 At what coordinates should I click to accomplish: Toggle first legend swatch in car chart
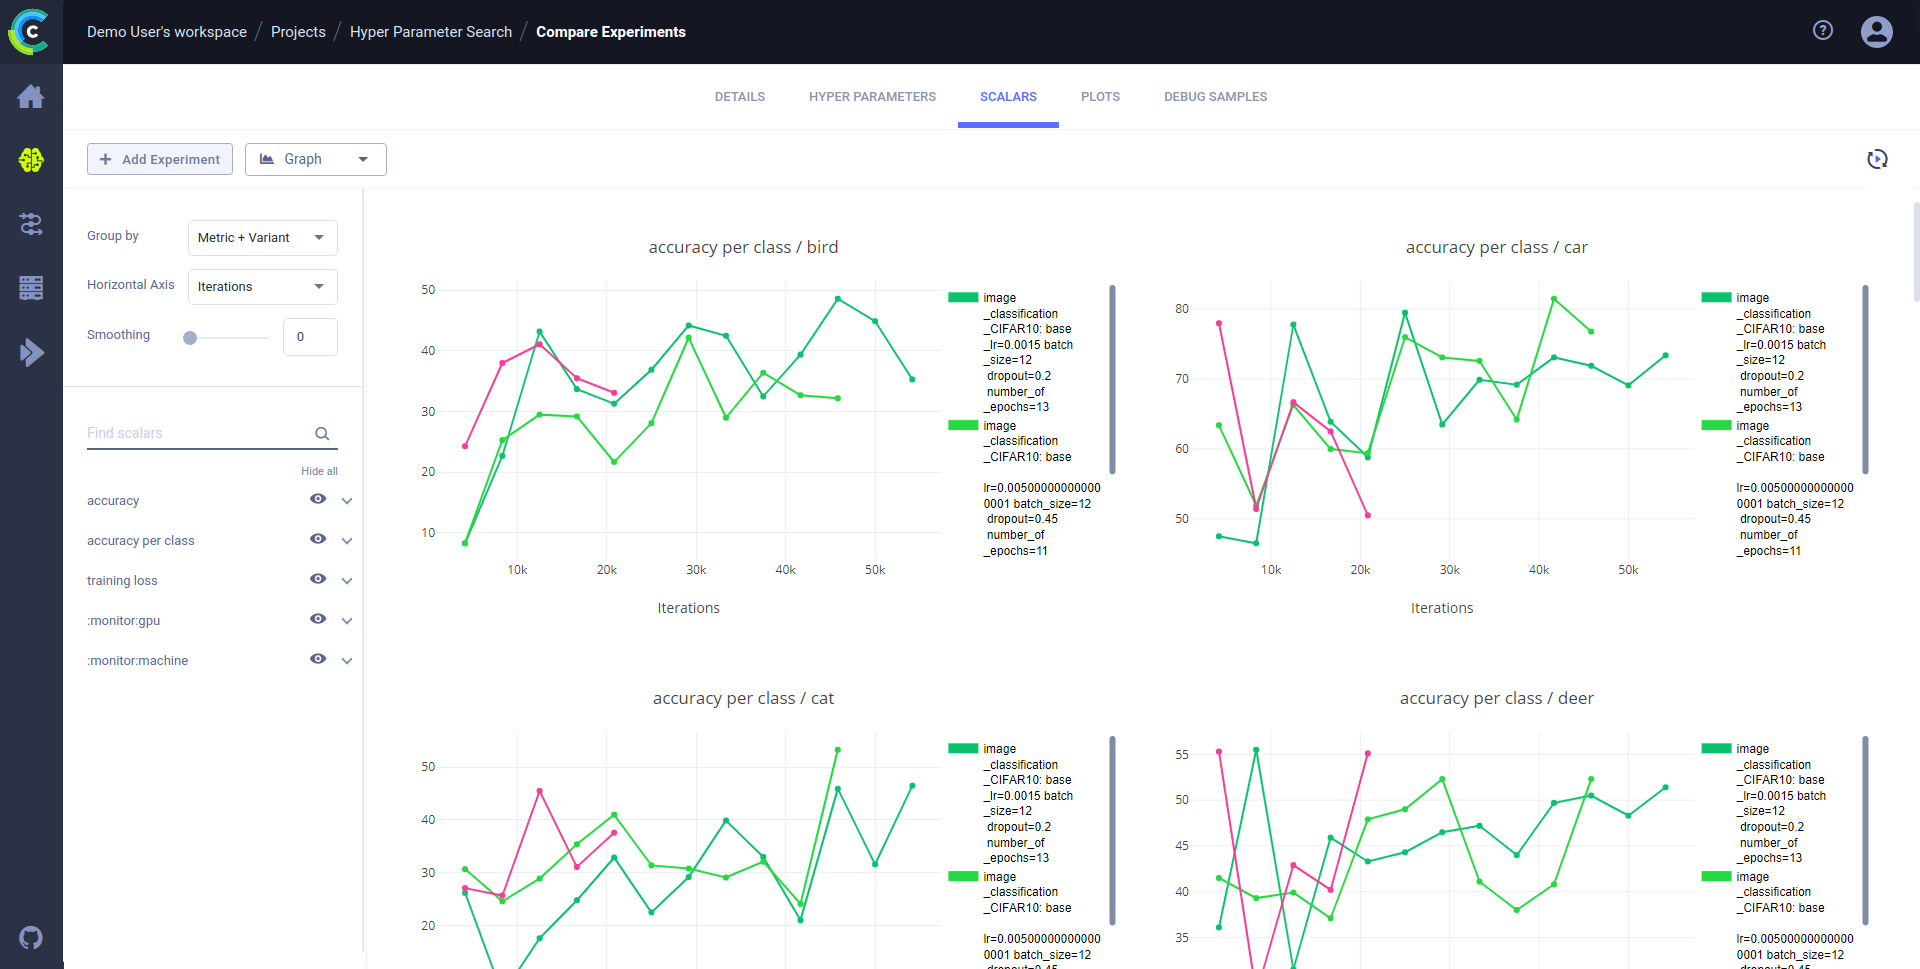(x=1716, y=297)
